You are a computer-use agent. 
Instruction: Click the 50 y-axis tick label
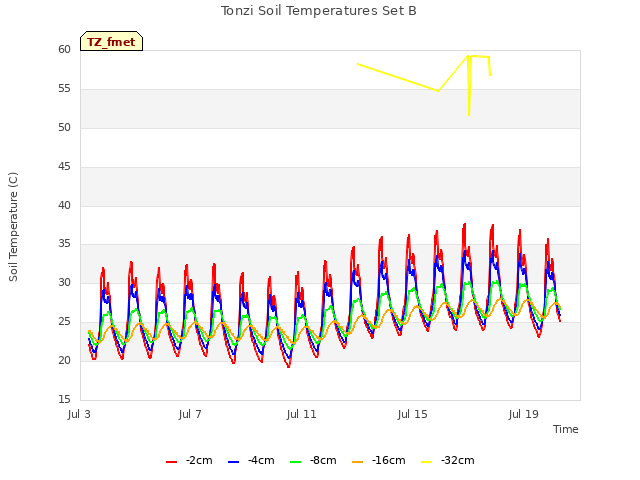click(x=64, y=127)
